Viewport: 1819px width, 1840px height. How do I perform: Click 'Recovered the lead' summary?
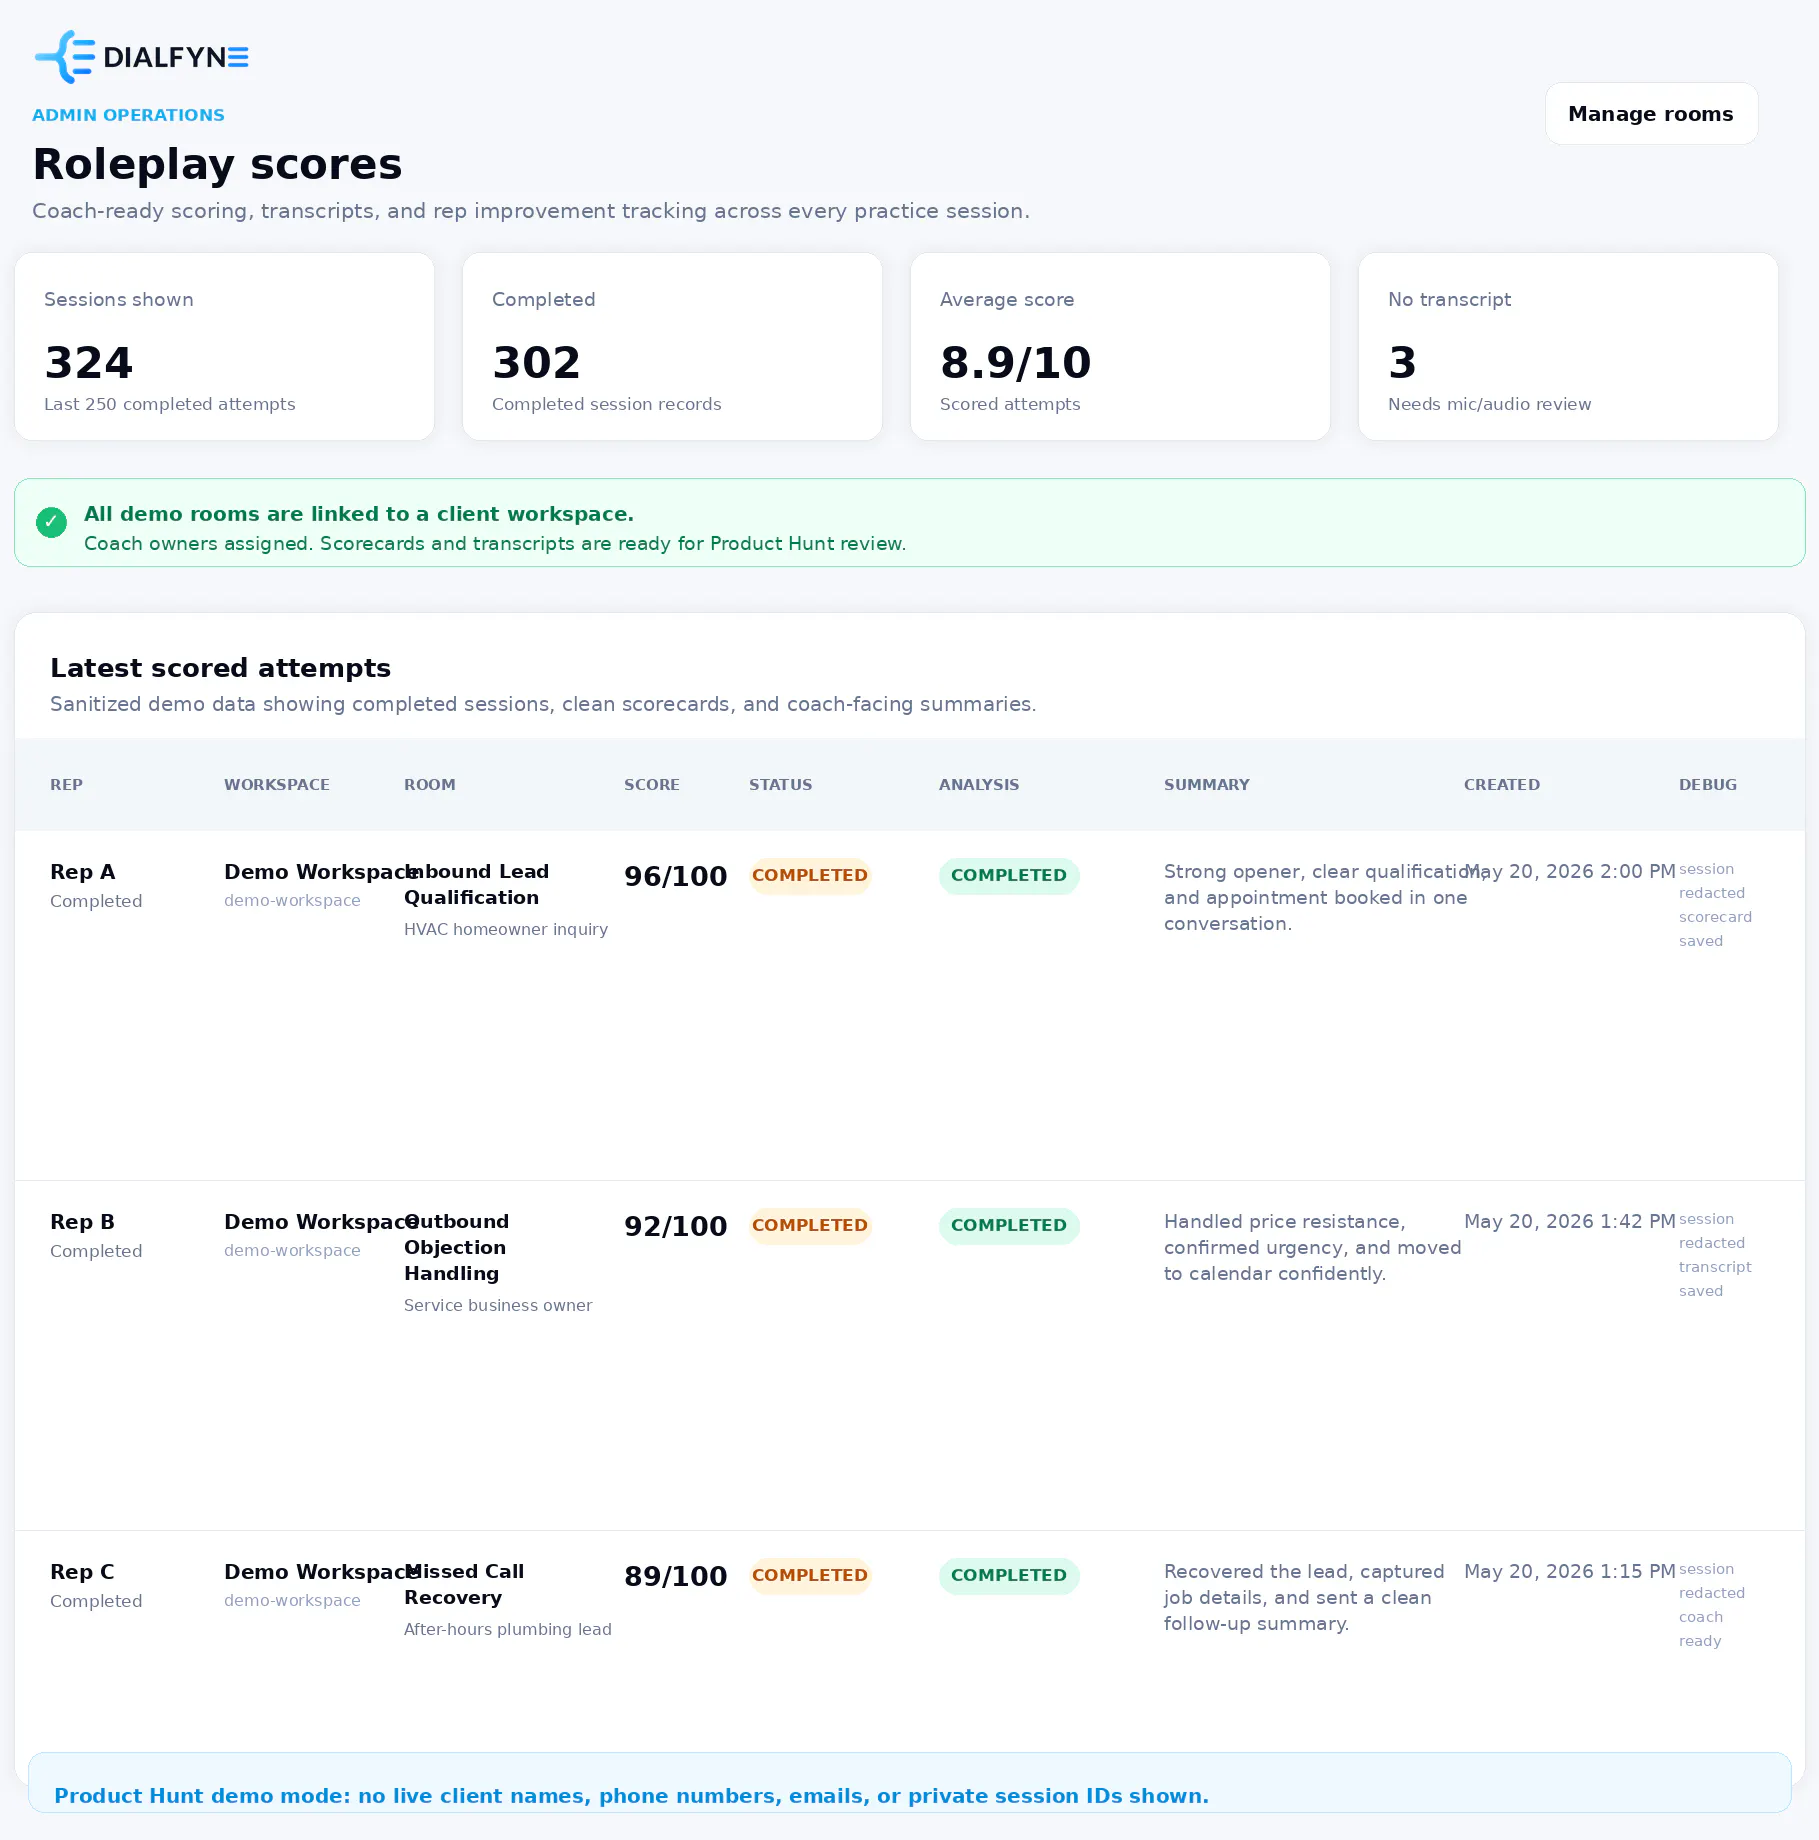1305,1598
